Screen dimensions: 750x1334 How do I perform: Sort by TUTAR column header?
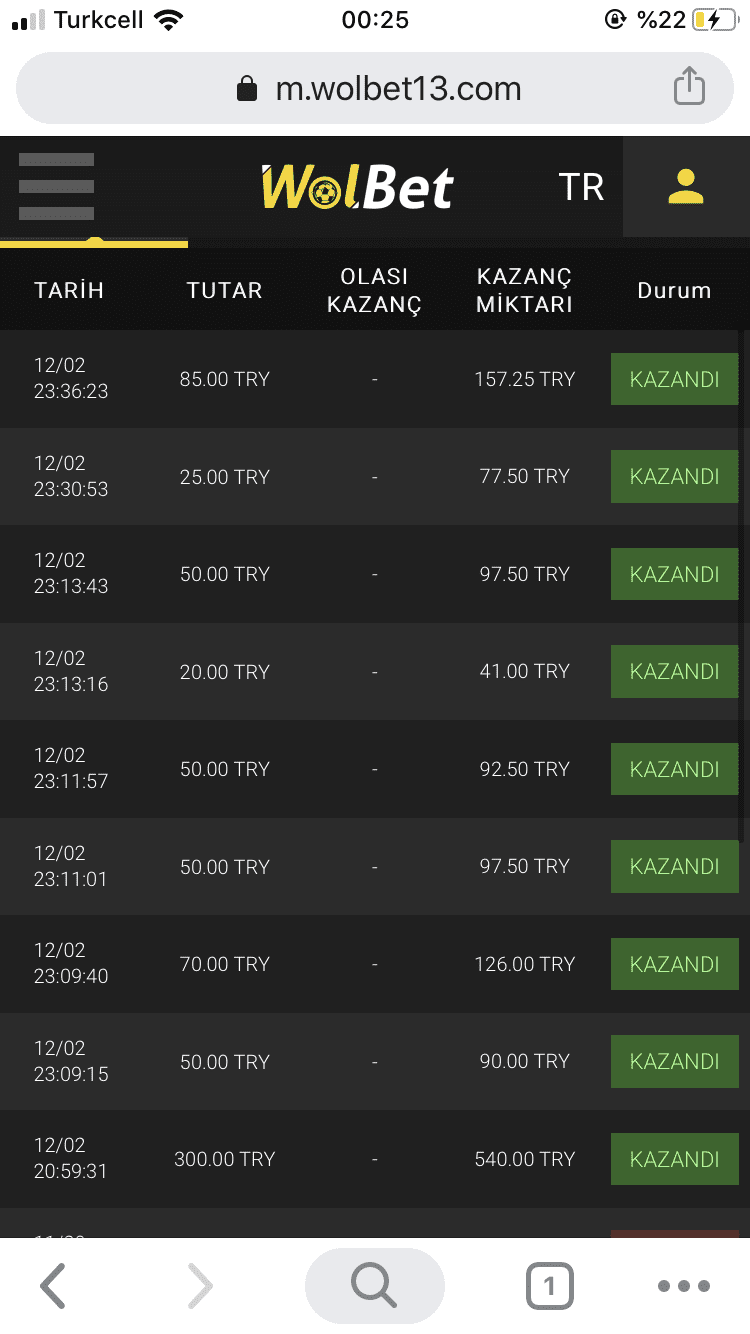pyautogui.click(x=224, y=291)
